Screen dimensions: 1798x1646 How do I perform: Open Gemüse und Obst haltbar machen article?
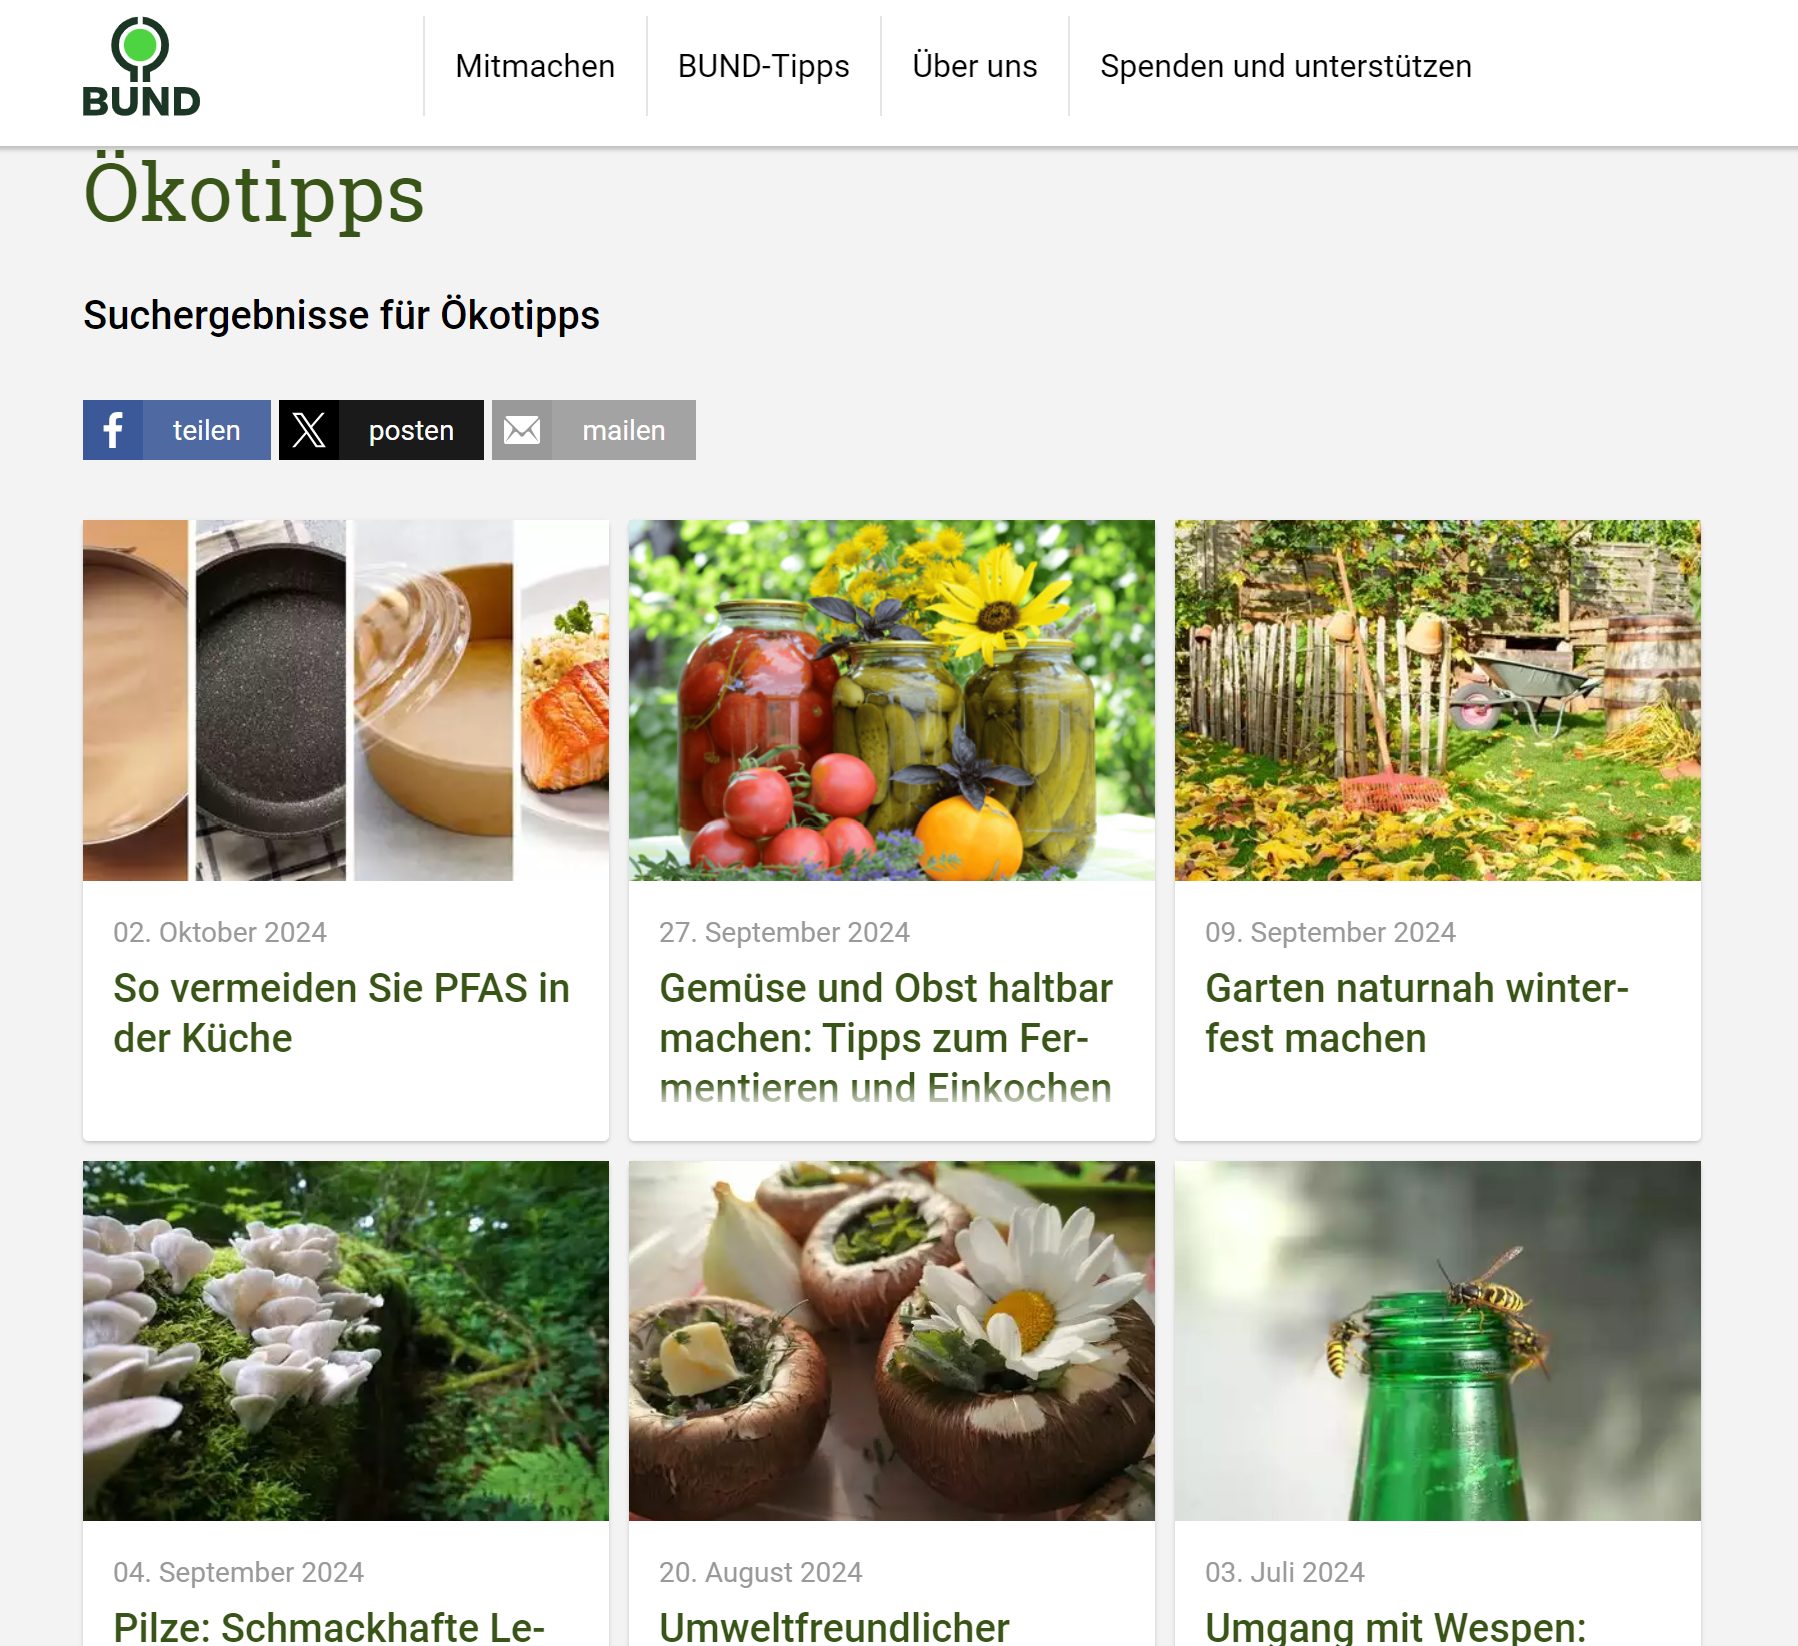pyautogui.click(x=886, y=1037)
